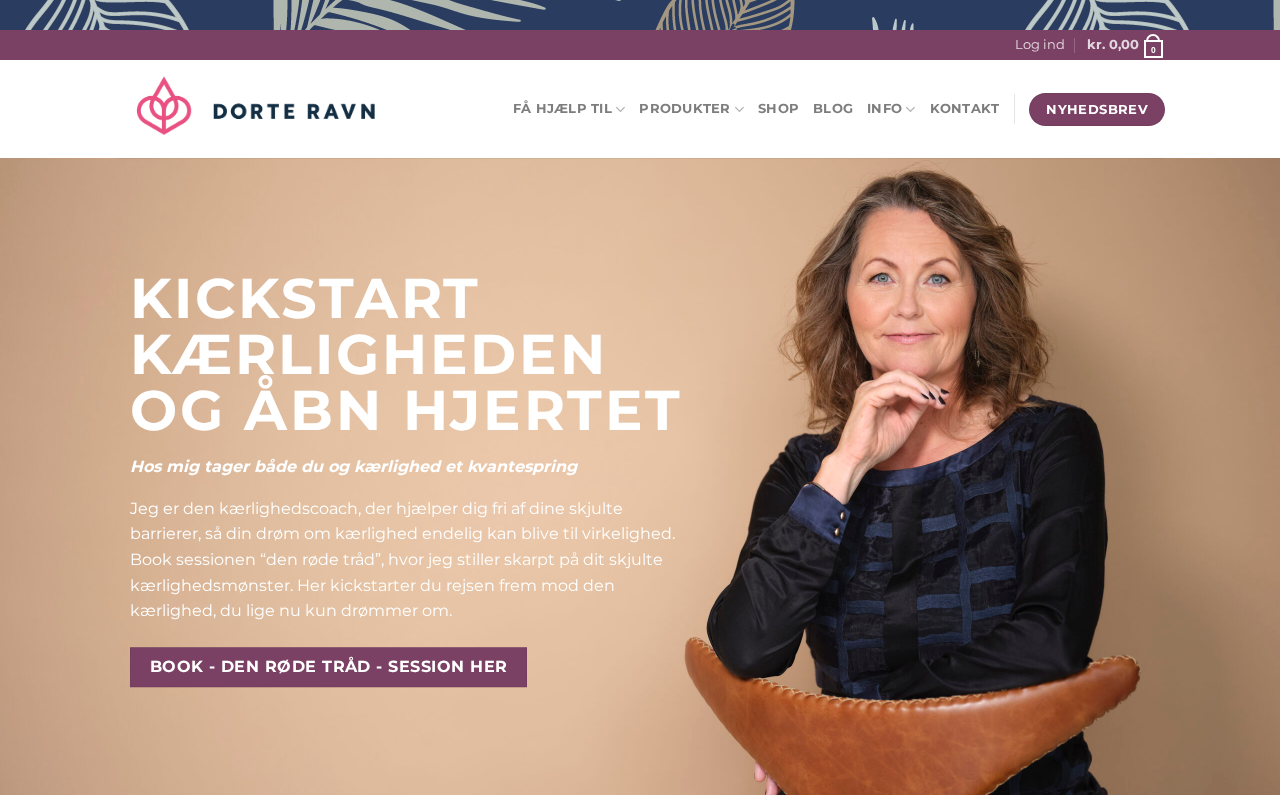Viewport: 1280px width, 800px height.
Task: Open the shopping cart bag icon
Action: click(x=1153, y=46)
